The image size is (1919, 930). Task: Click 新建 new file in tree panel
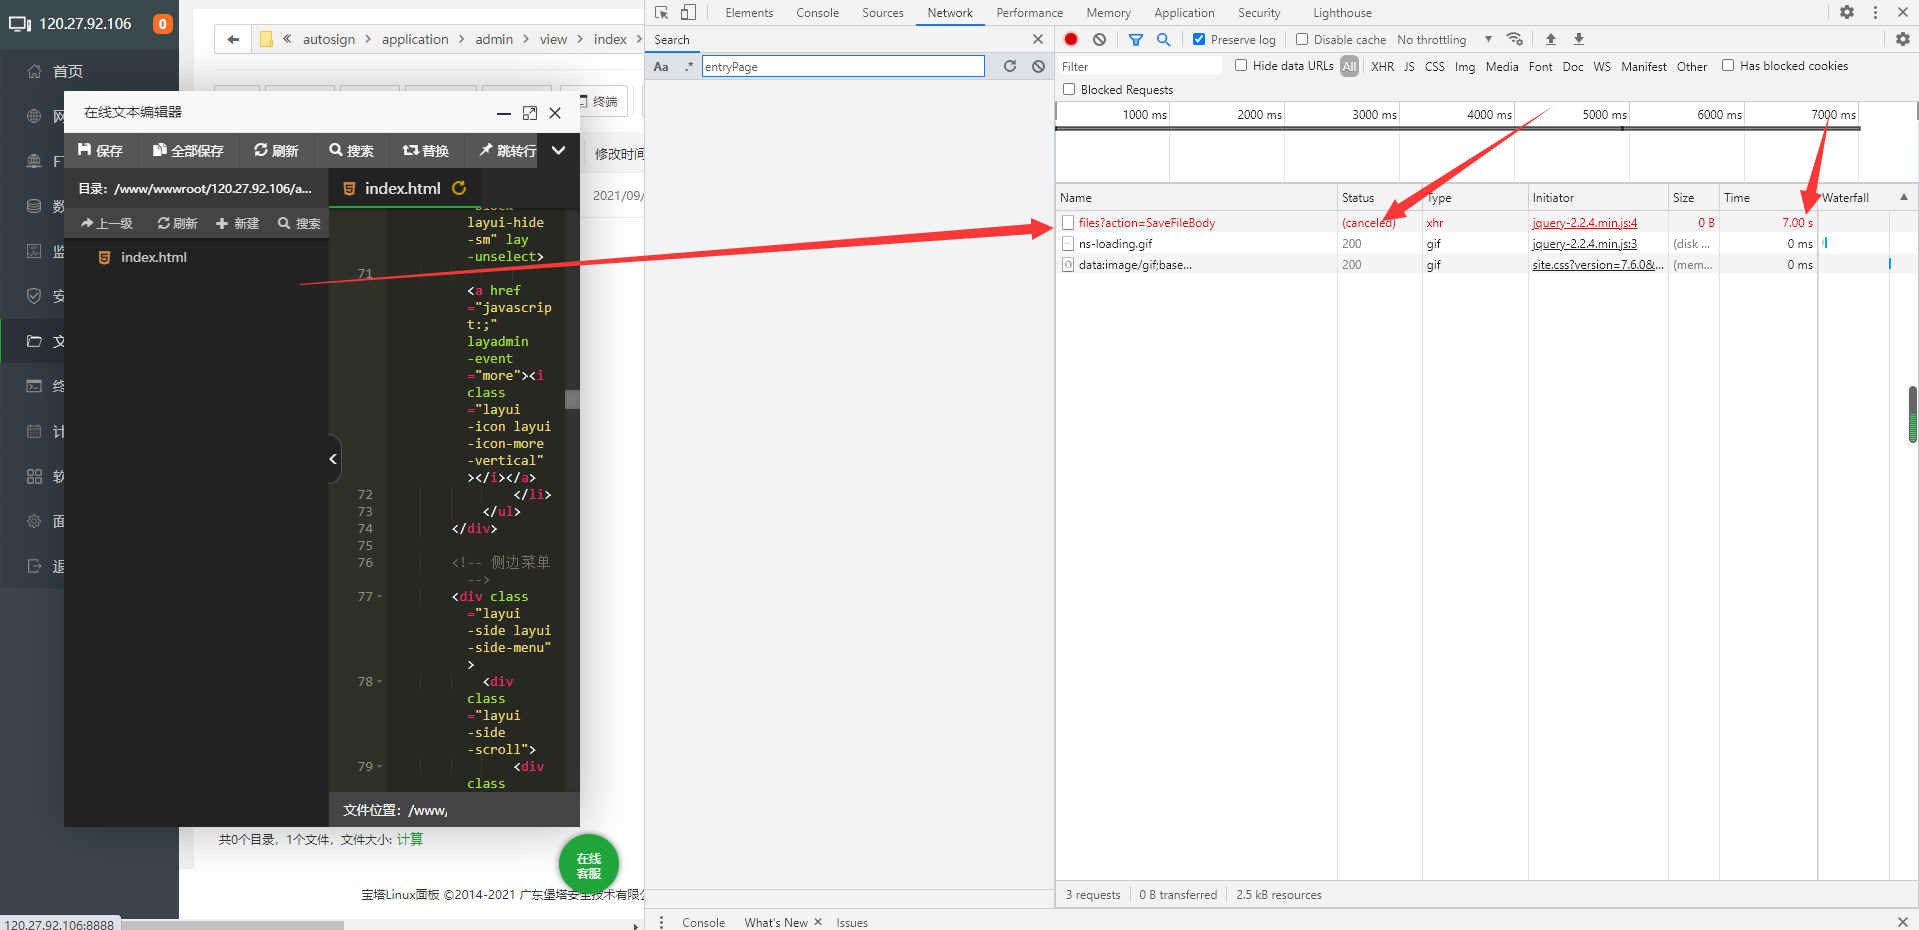(x=237, y=223)
